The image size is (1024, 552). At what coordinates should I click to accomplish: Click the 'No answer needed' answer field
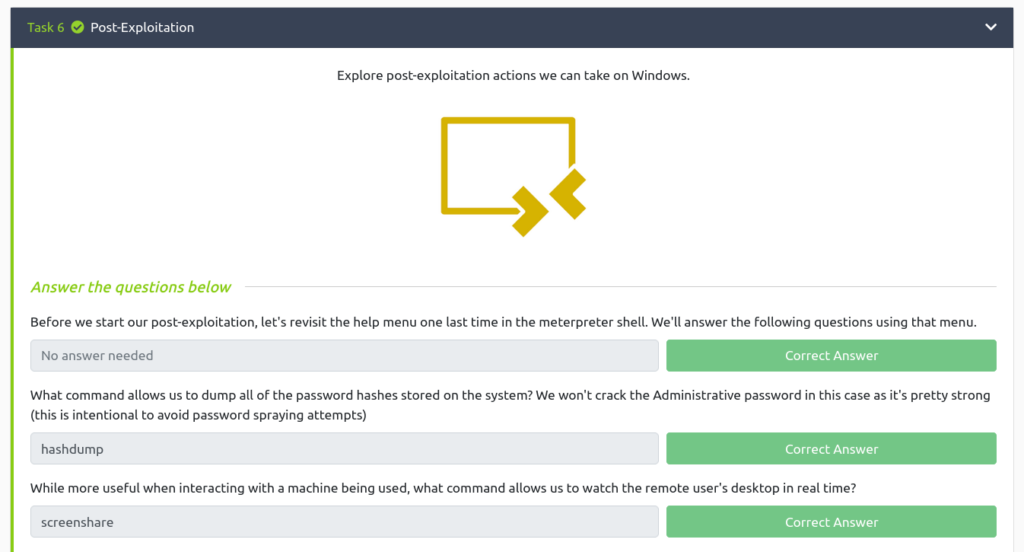point(344,355)
